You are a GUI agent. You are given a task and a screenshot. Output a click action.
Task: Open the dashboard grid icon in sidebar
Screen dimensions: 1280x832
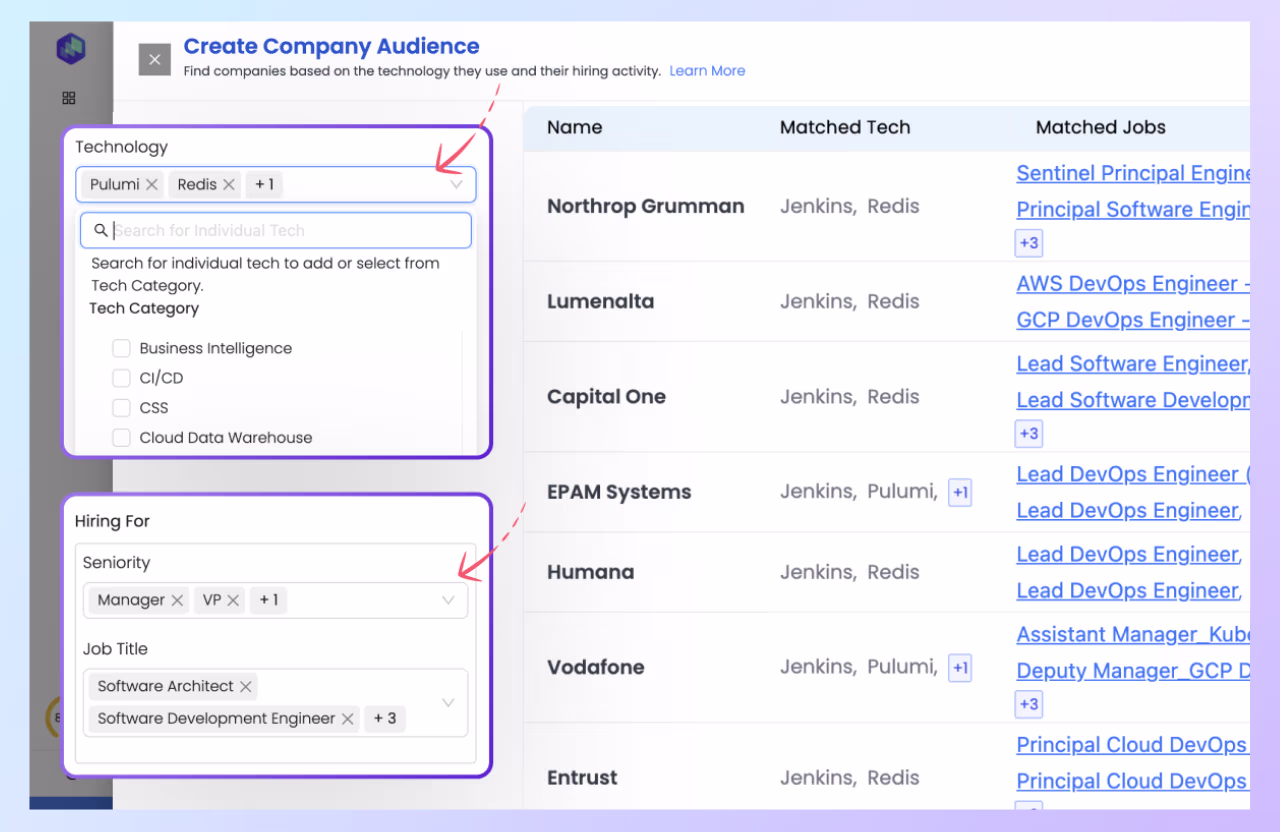pyautogui.click(x=69, y=98)
